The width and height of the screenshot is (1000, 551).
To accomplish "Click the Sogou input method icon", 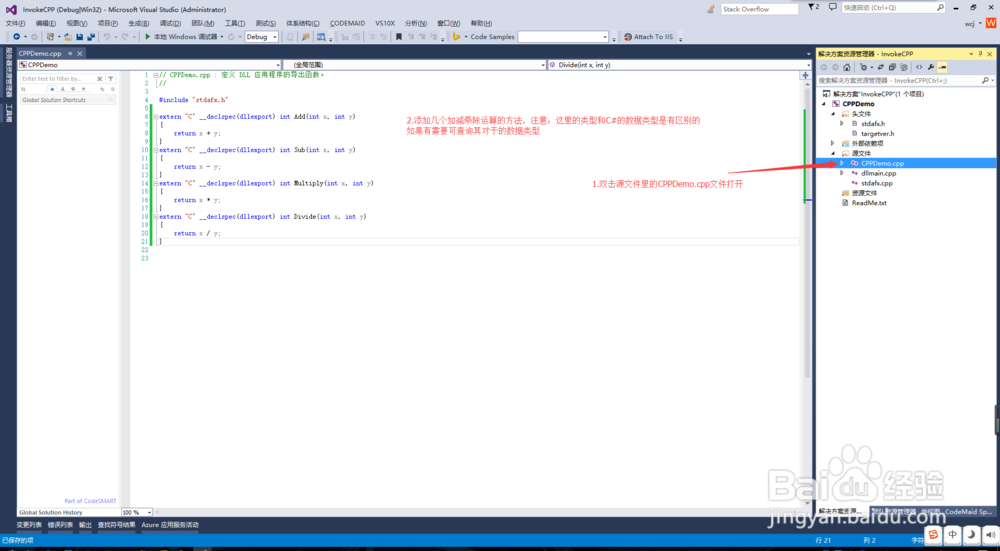I will pos(933,534).
